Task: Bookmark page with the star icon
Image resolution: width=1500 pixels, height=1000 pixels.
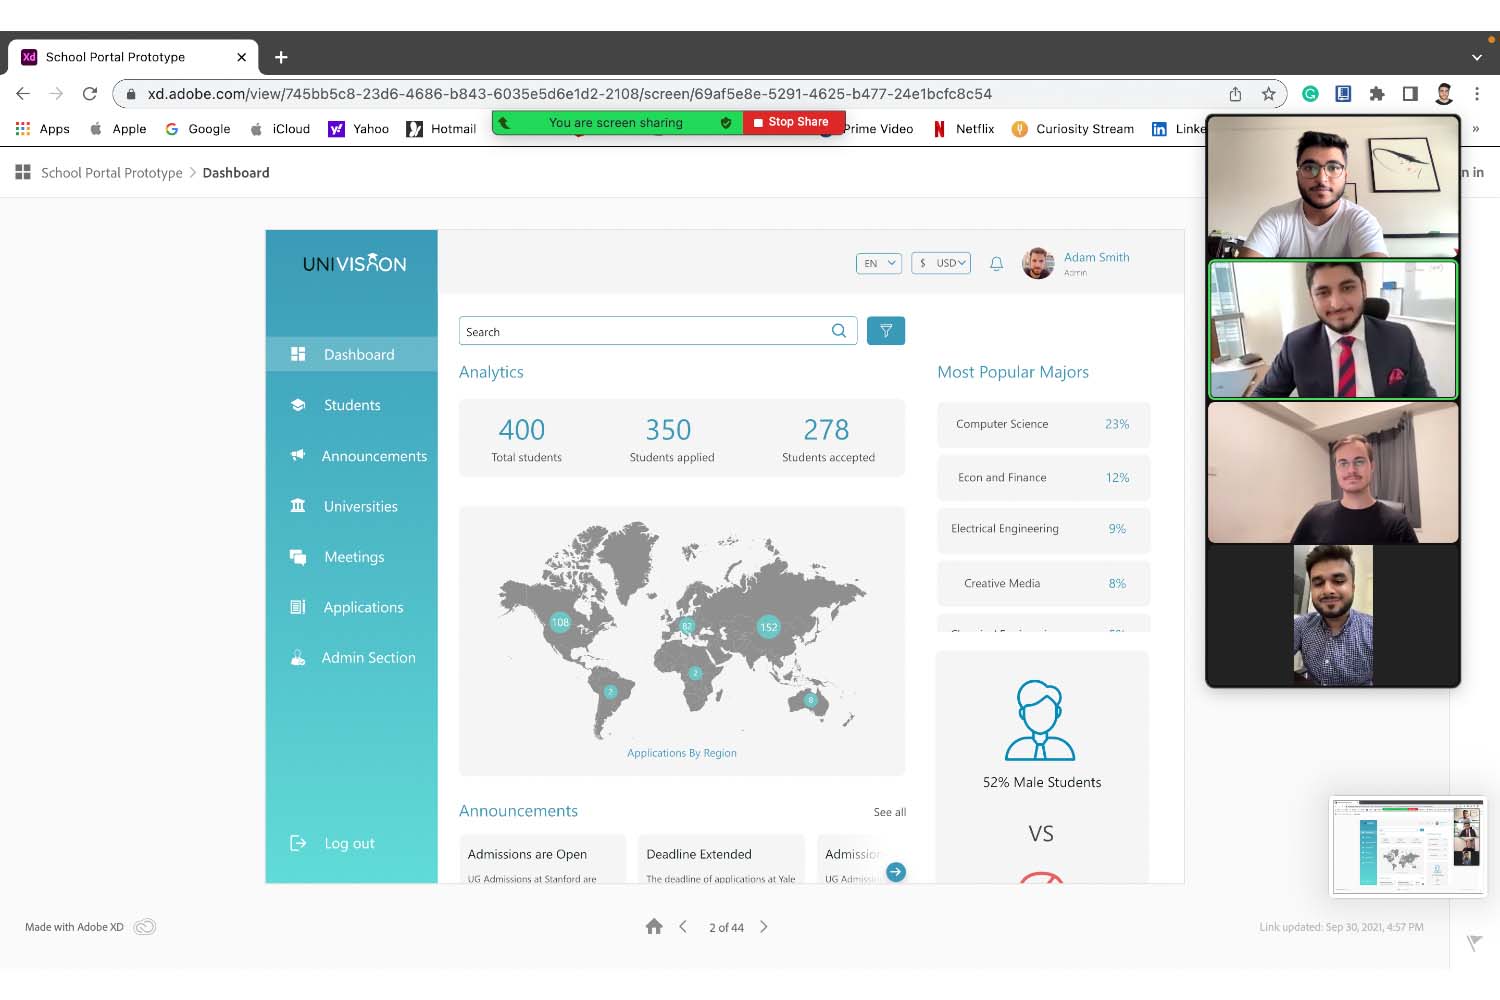Action: pos(1268,94)
